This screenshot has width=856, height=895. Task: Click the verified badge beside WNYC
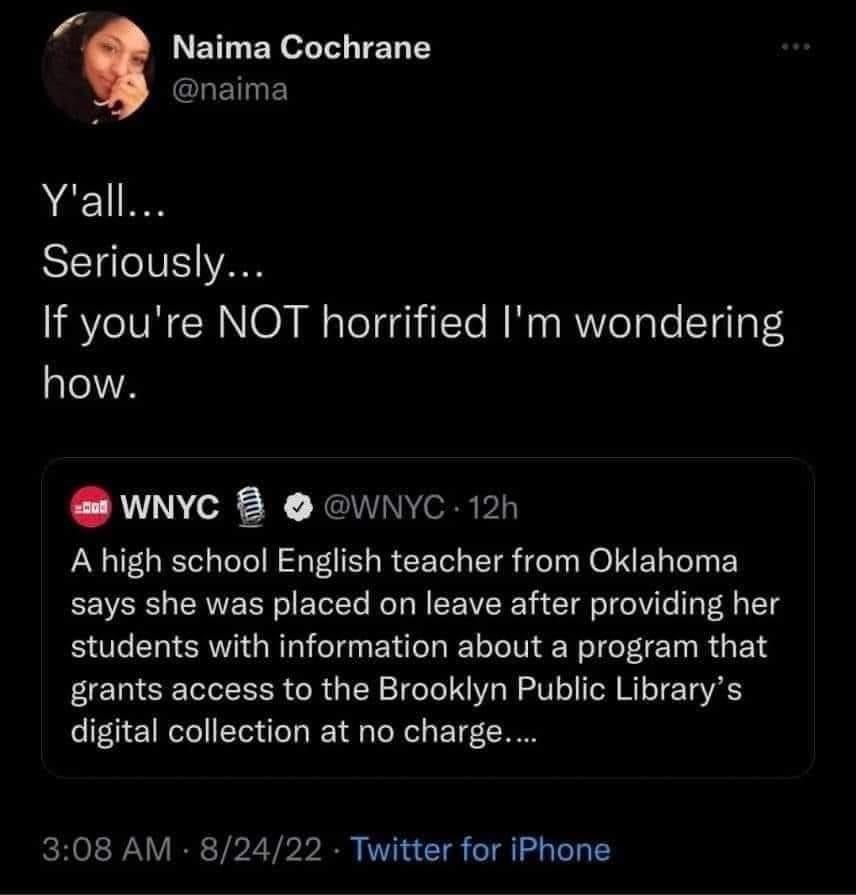tap(296, 509)
